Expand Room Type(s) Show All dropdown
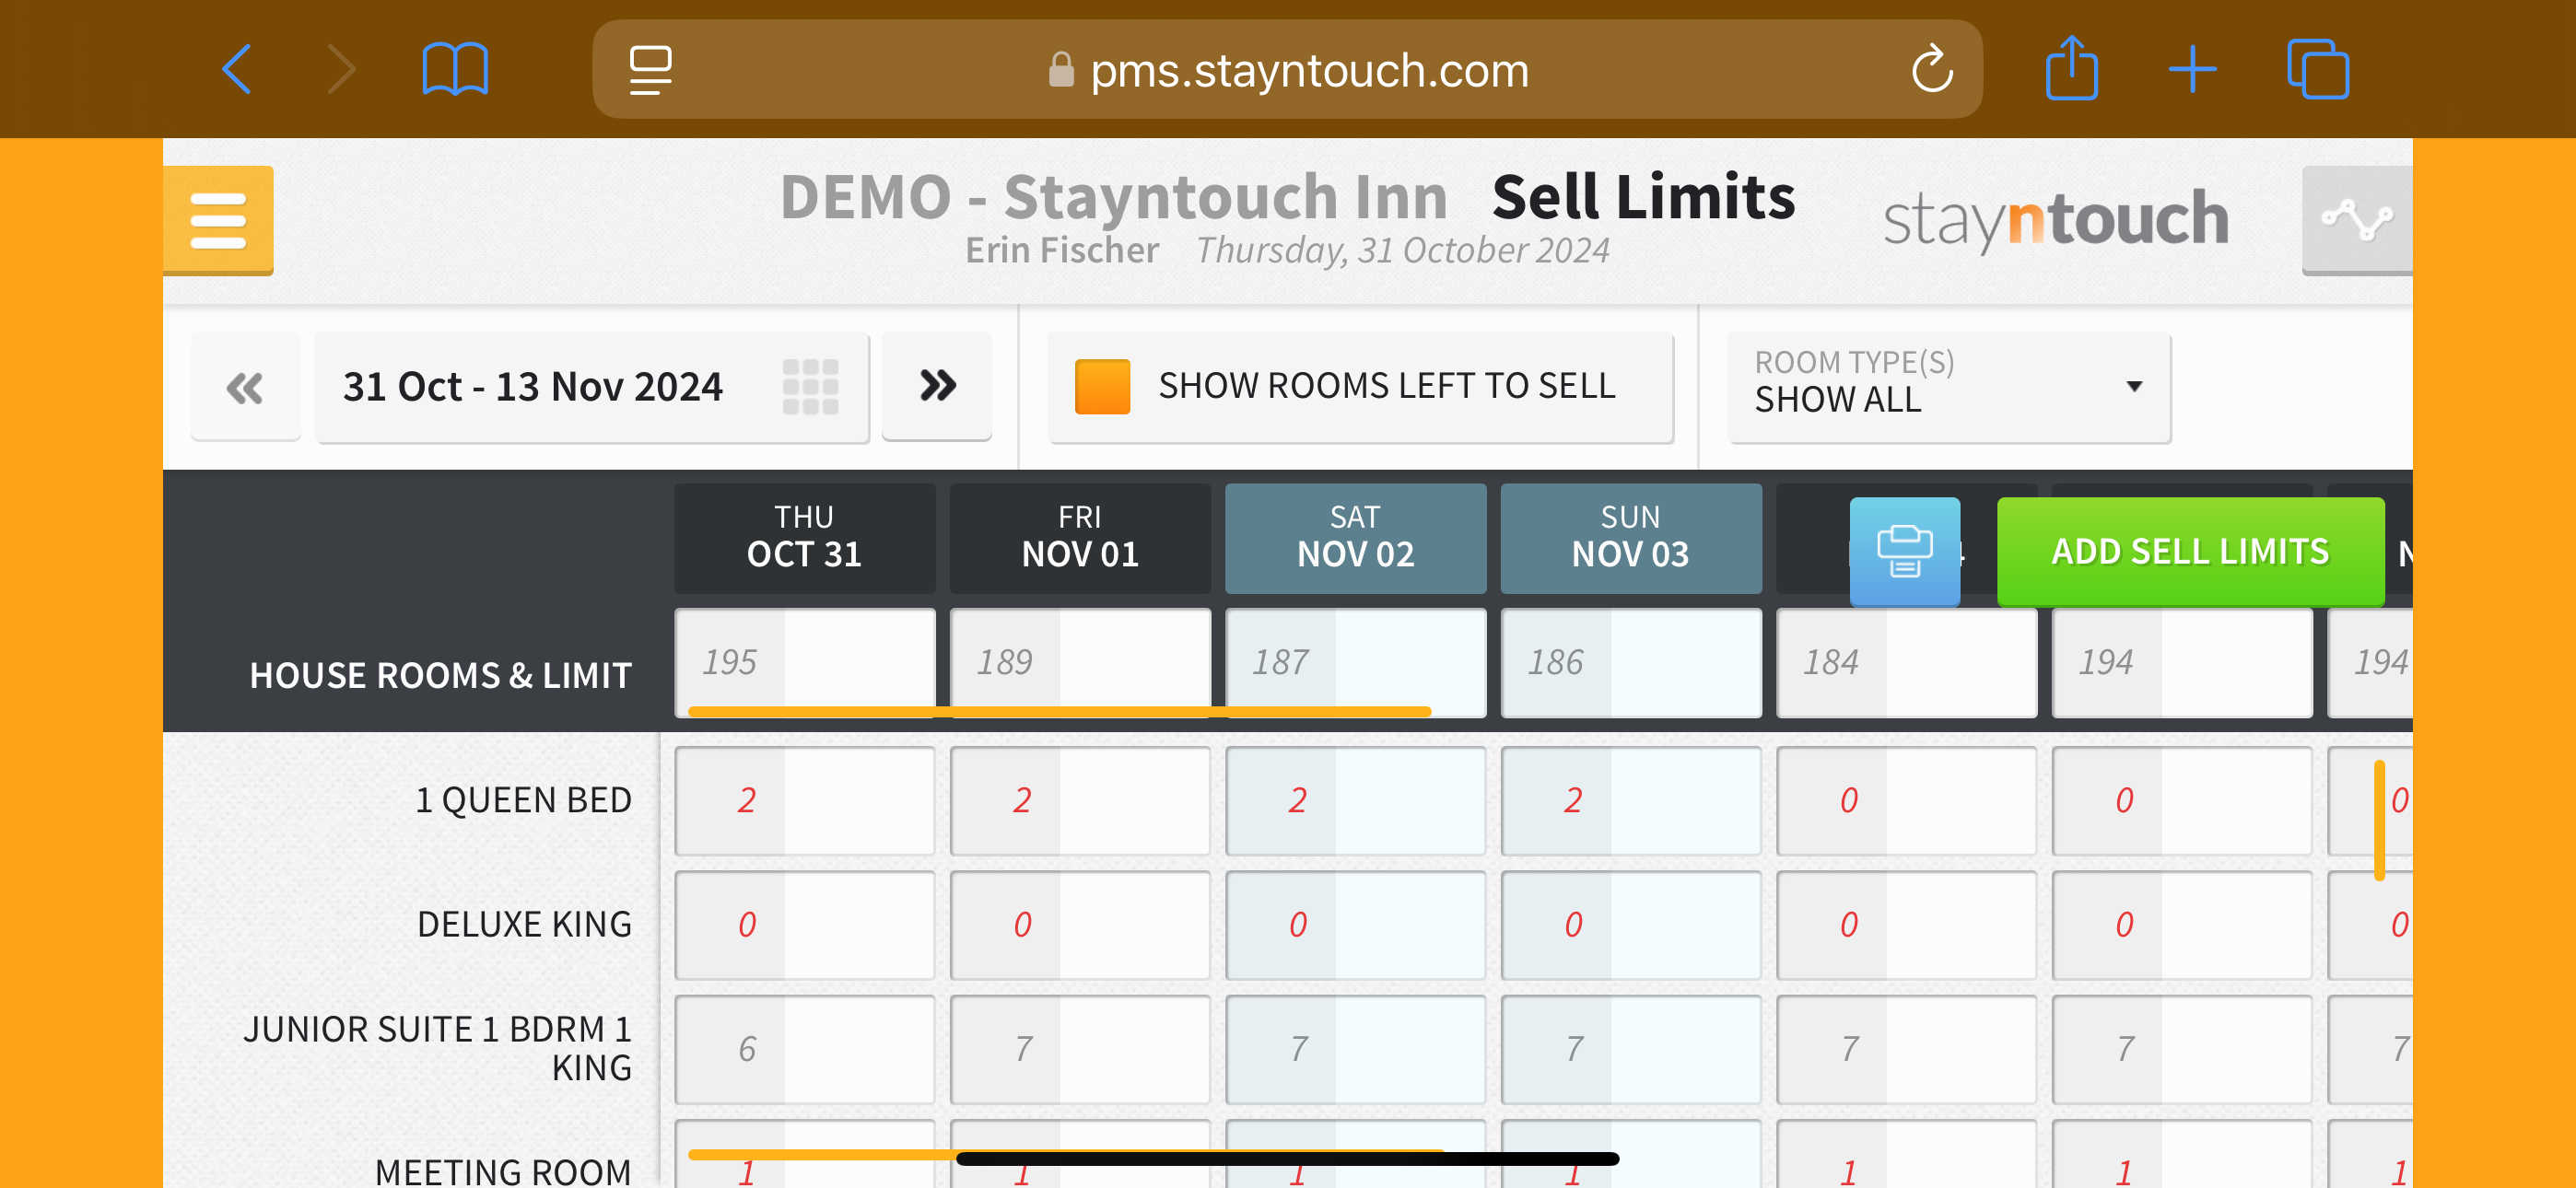 click(1948, 387)
